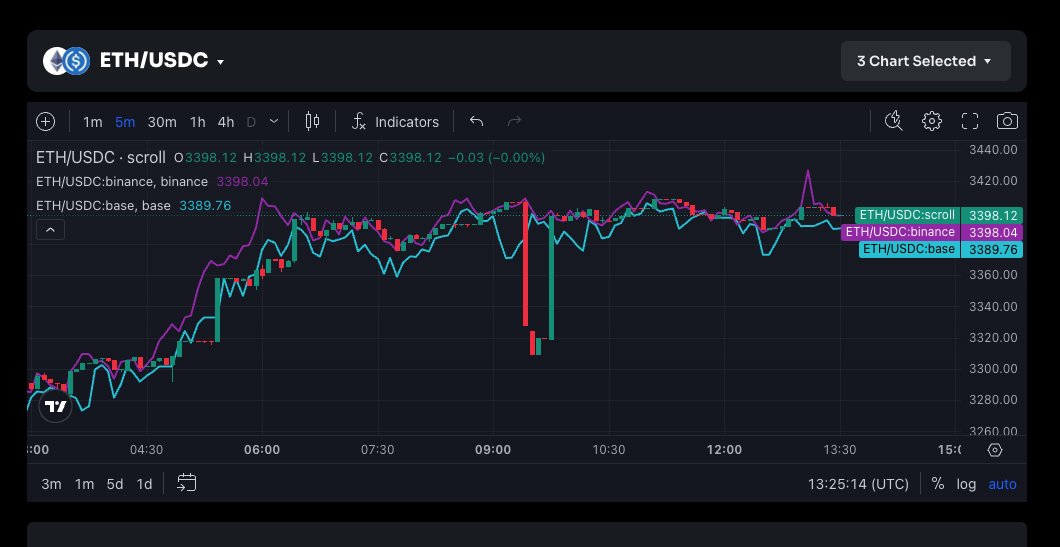This screenshot has width=1060, height=547.
Task: Click the 12:00 time axis label
Action: (x=725, y=450)
